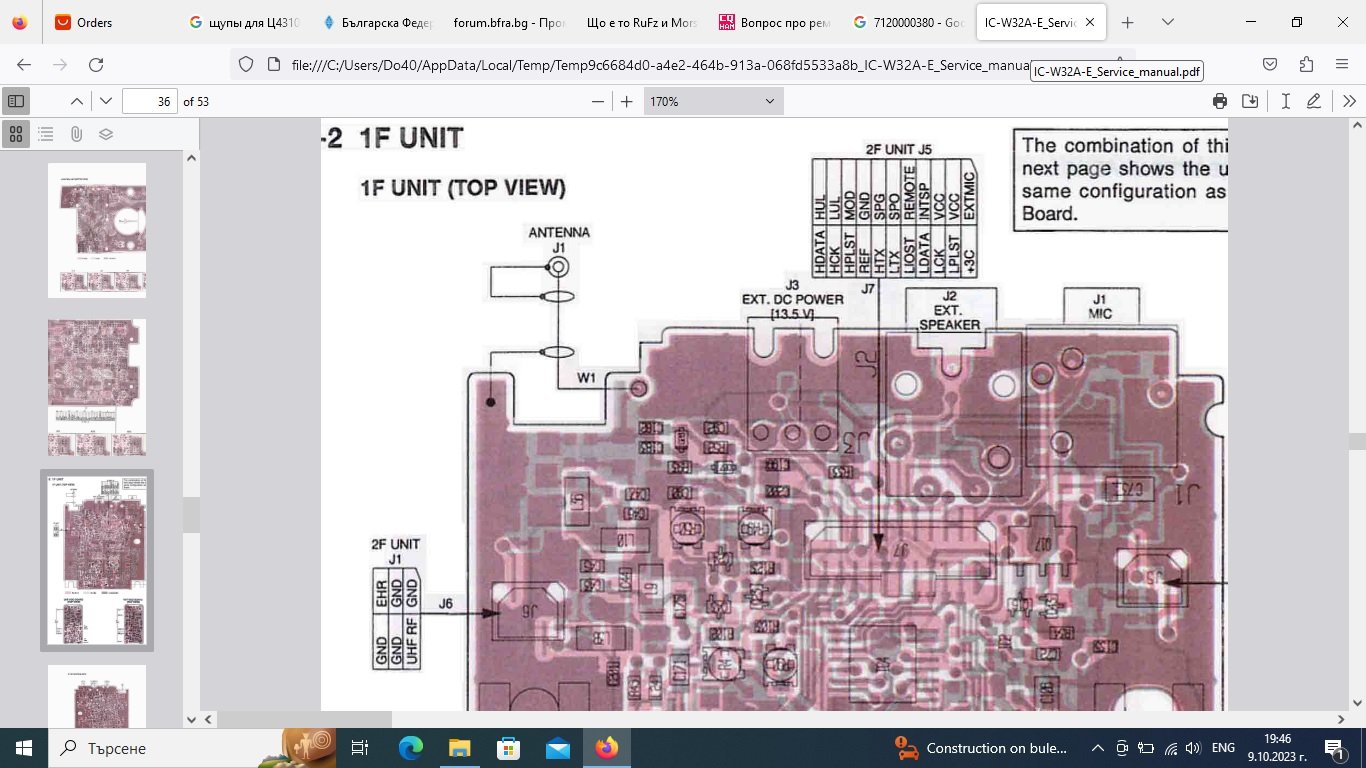Viewport: 1366px width, 768px height.
Task: Print the PDF document
Action: pyautogui.click(x=1219, y=101)
